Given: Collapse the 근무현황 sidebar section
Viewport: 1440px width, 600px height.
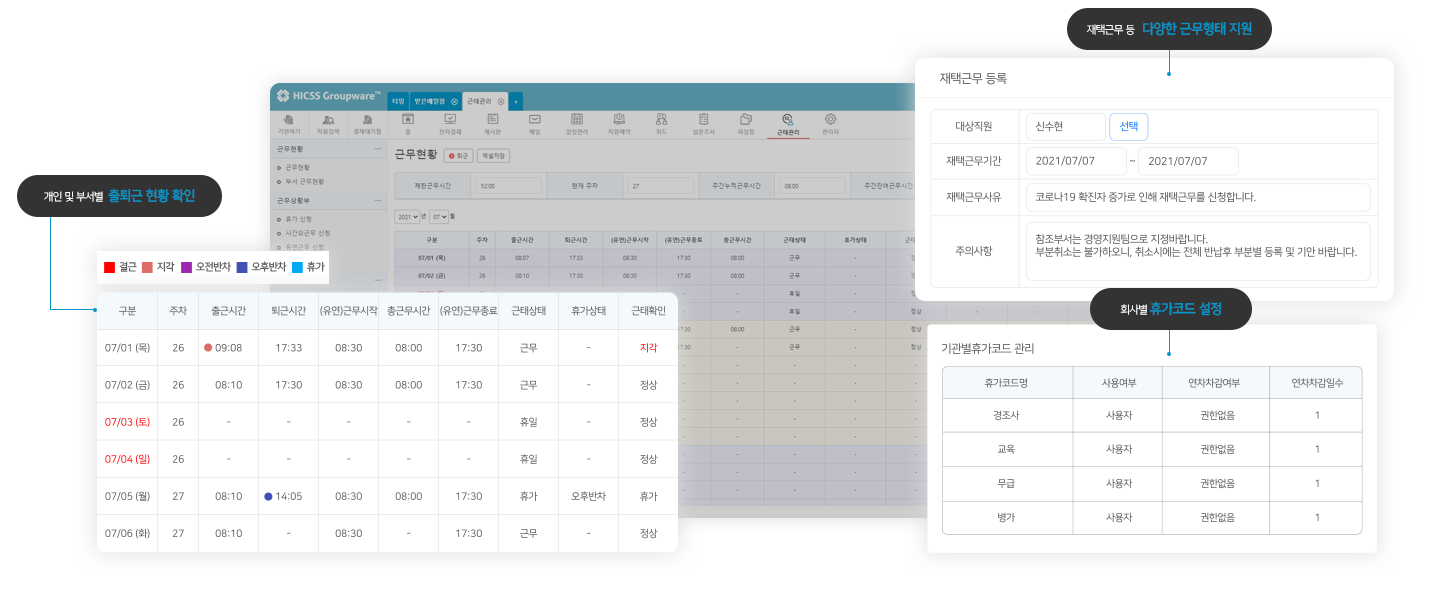Looking at the screenshot, I should click(x=378, y=148).
